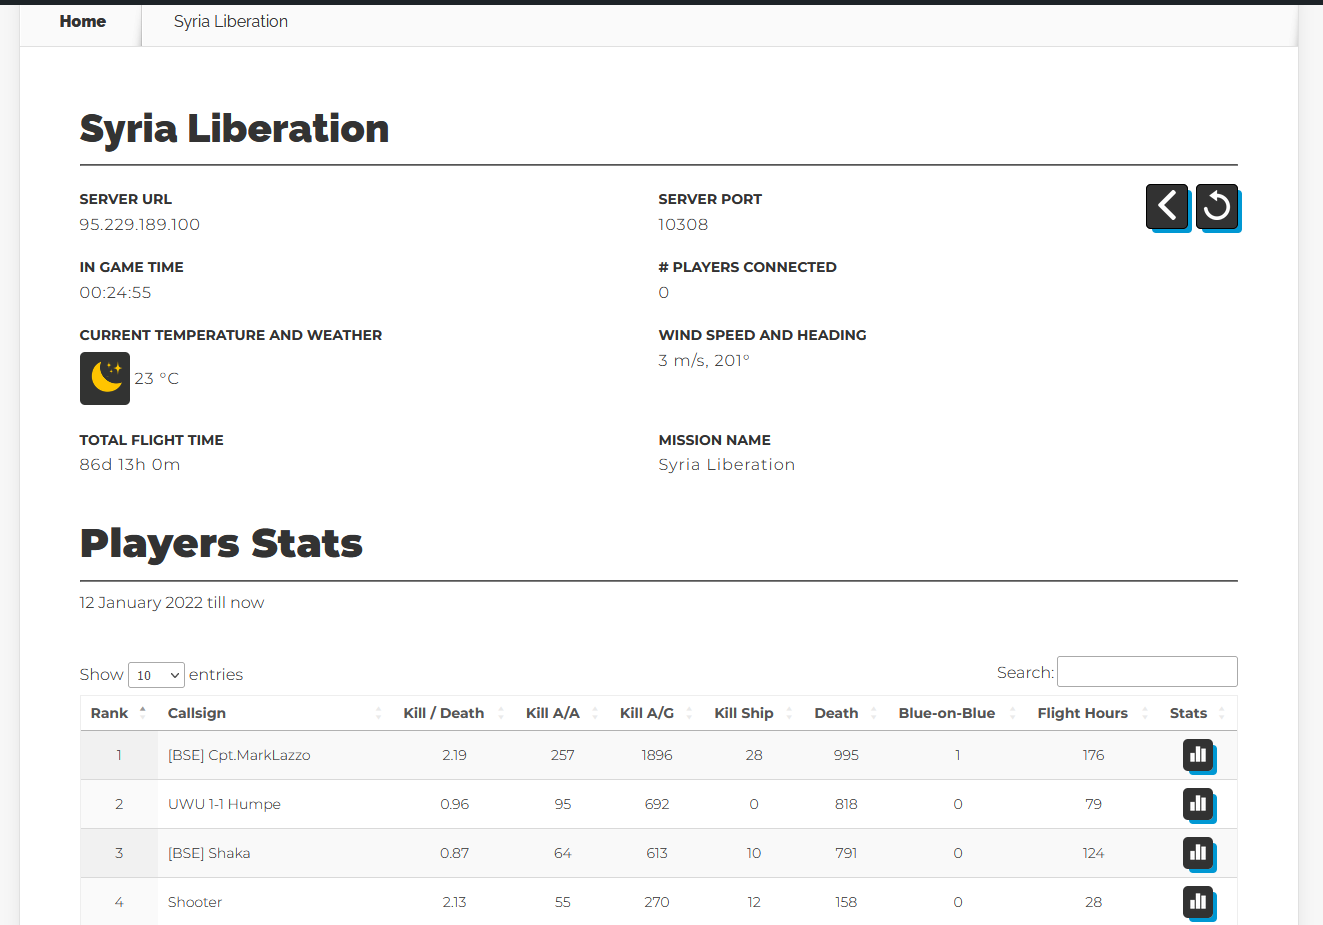The width and height of the screenshot is (1323, 925).
Task: Sort table by Kill / Death column
Action: click(x=454, y=713)
